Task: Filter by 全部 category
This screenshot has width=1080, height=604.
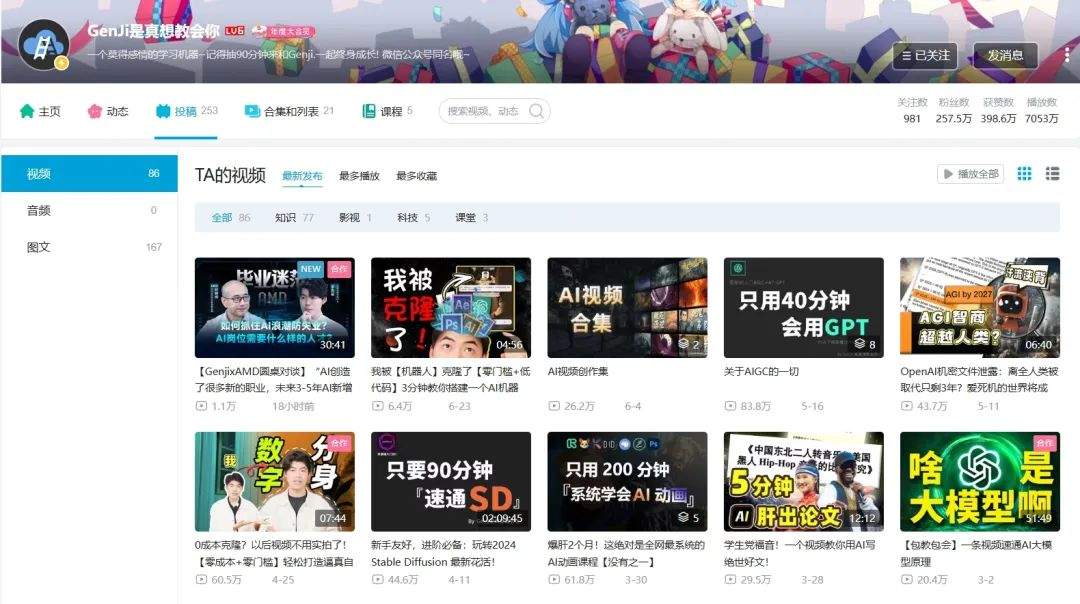Action: click(x=231, y=218)
